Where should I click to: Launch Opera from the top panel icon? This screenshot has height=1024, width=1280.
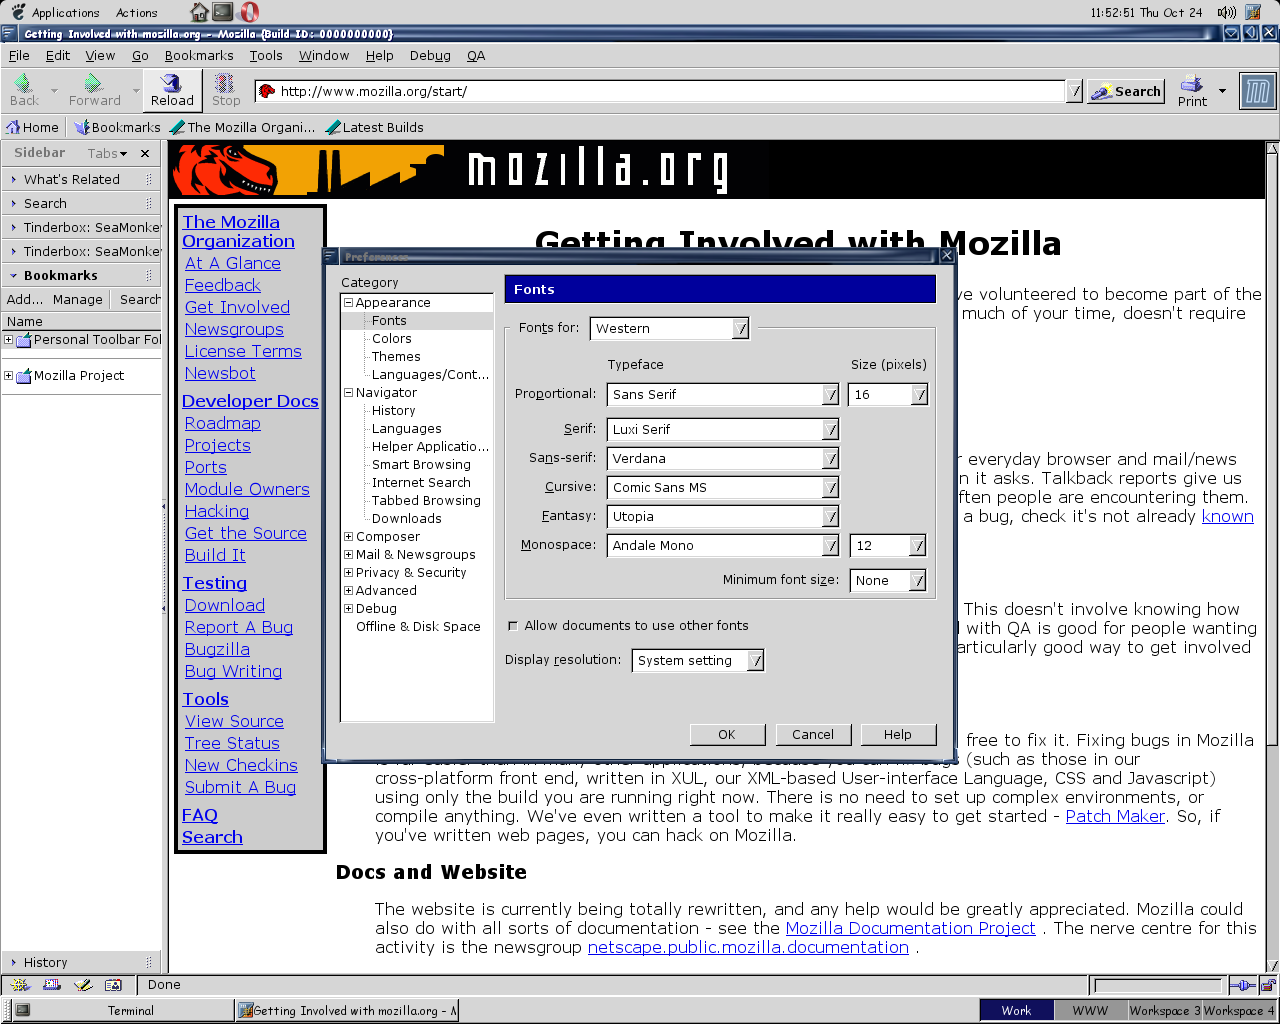tap(249, 12)
